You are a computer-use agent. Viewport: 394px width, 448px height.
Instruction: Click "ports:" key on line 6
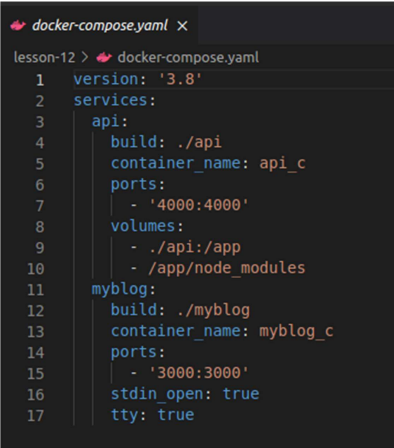point(138,184)
